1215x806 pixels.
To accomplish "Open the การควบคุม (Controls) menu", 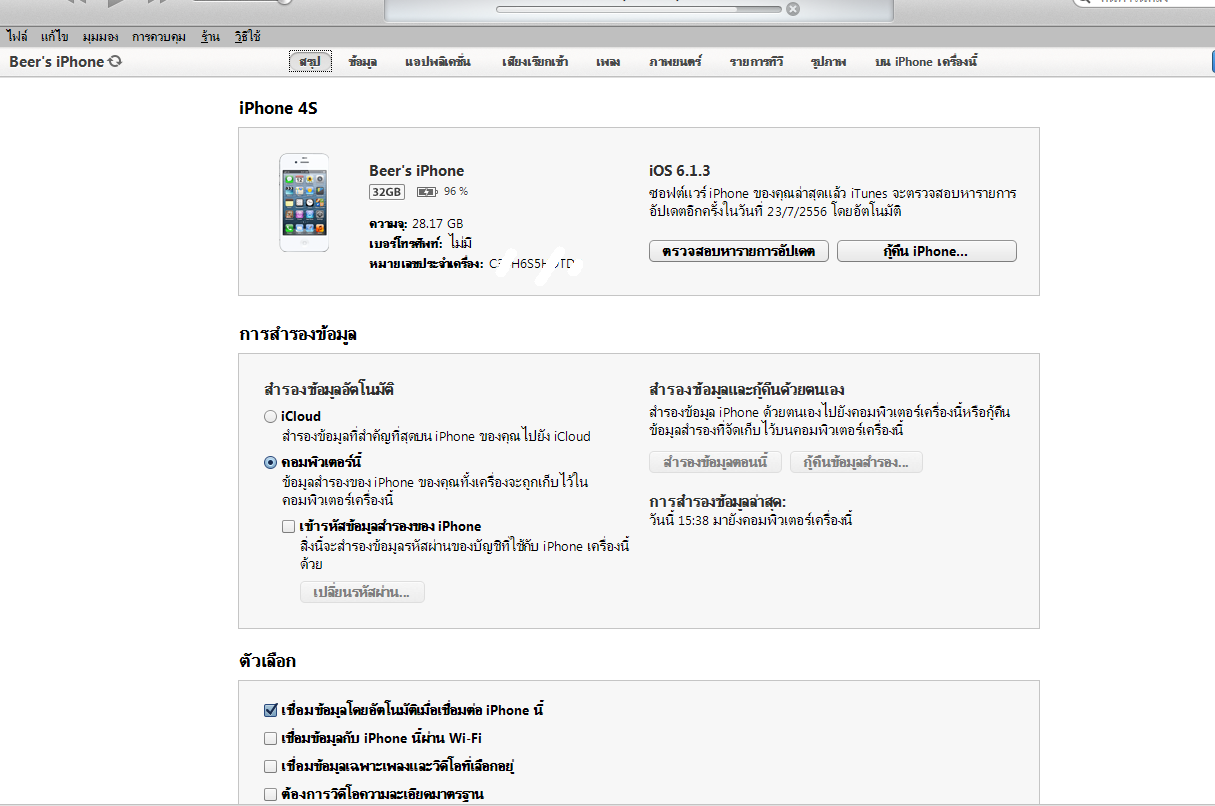I will (160, 36).
